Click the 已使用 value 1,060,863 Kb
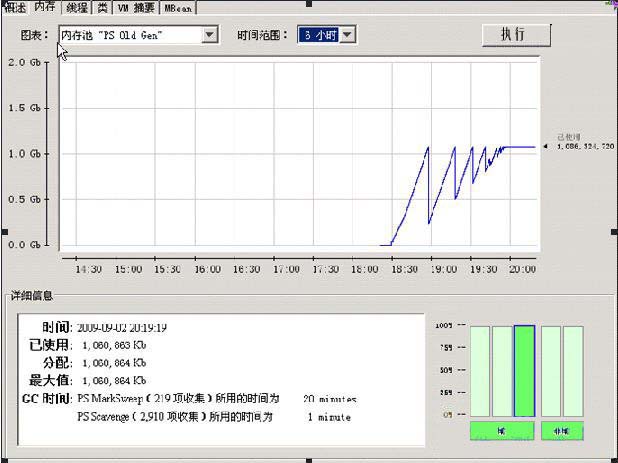The height and width of the screenshot is (463, 618). pyautogui.click(x=114, y=345)
